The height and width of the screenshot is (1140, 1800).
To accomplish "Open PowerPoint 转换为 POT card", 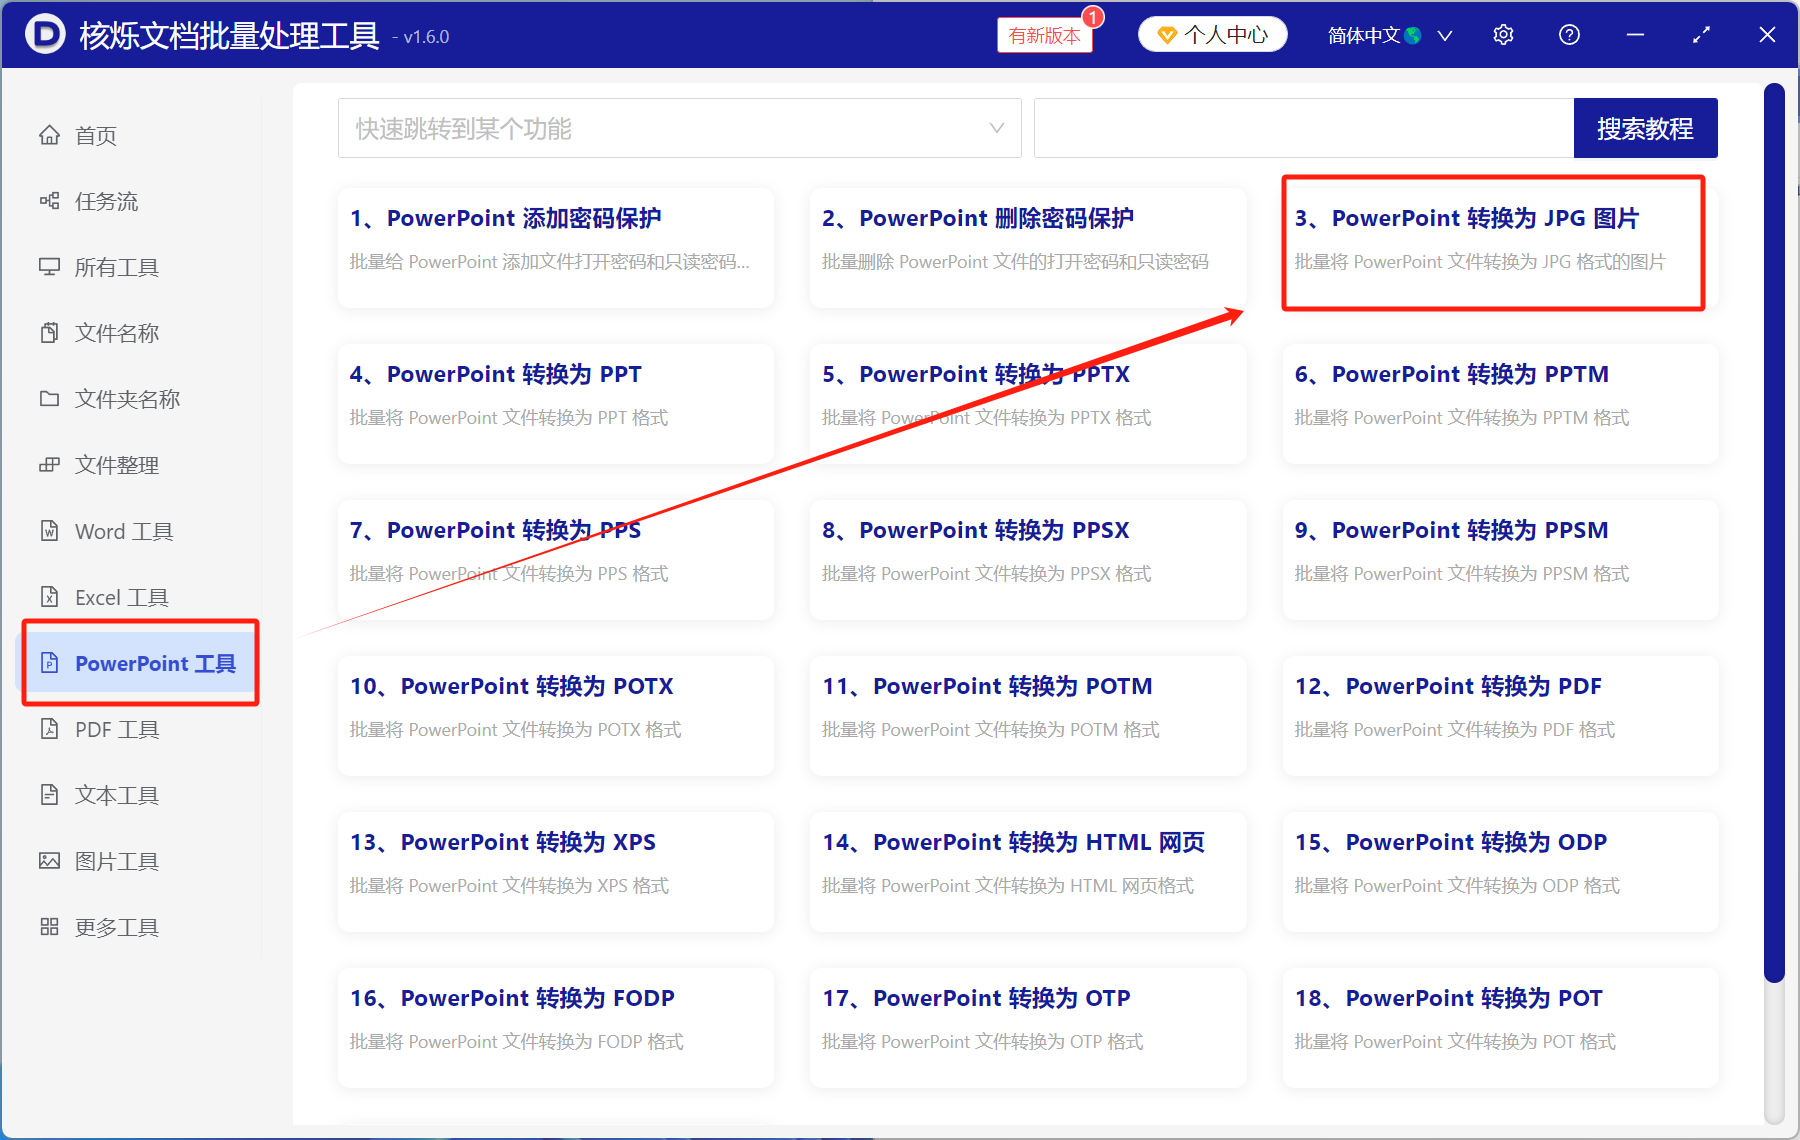I will [1500, 1028].
